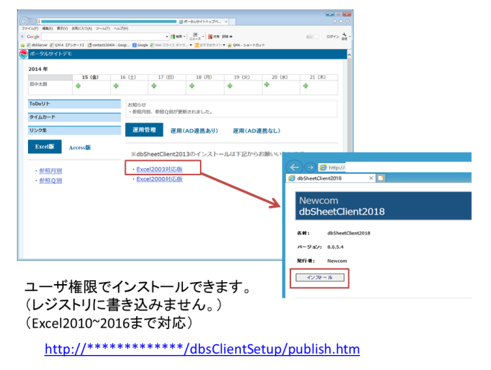Screen dimensions: 491x370
Task: Switch to 運用(AD連携あり) tab
Action: [194, 131]
